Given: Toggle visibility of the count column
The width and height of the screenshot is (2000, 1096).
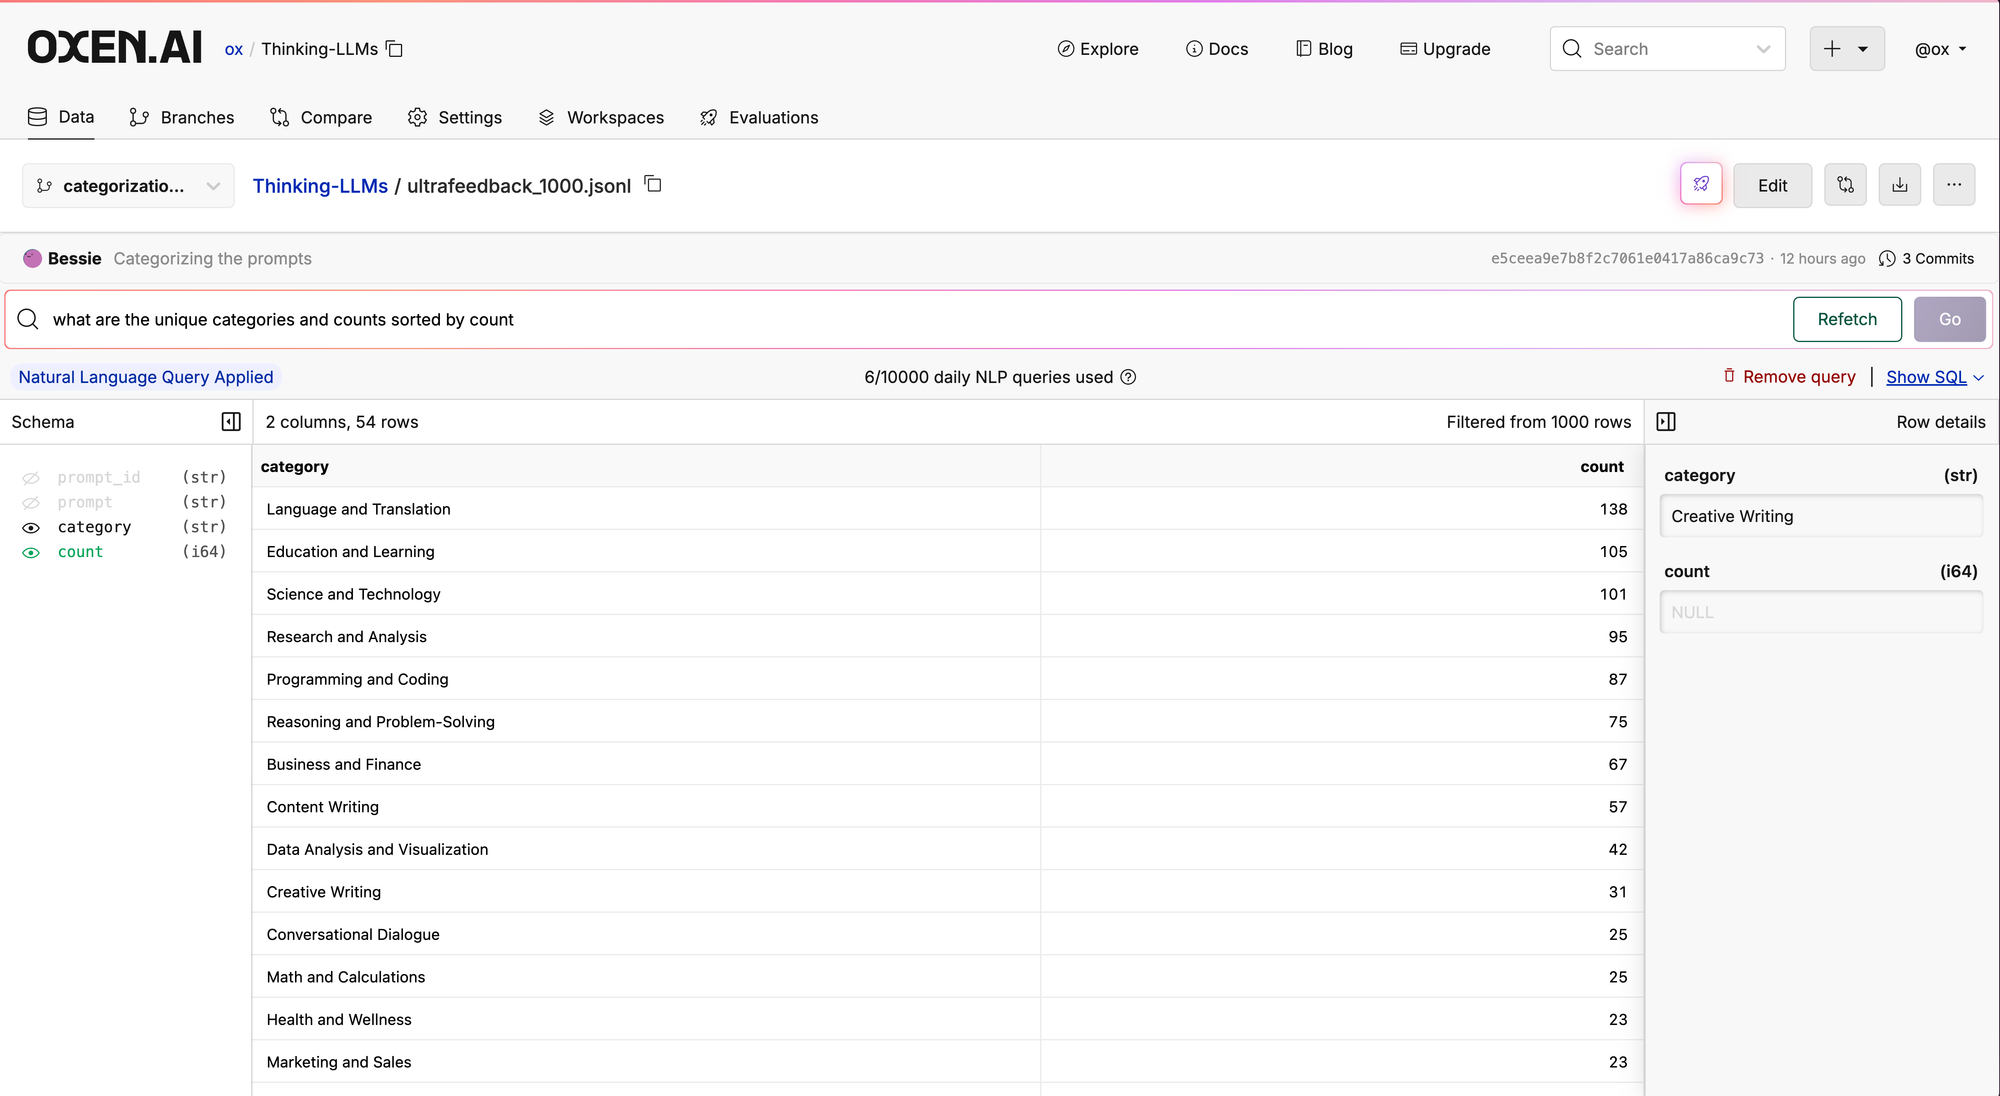Looking at the screenshot, I should (31, 552).
